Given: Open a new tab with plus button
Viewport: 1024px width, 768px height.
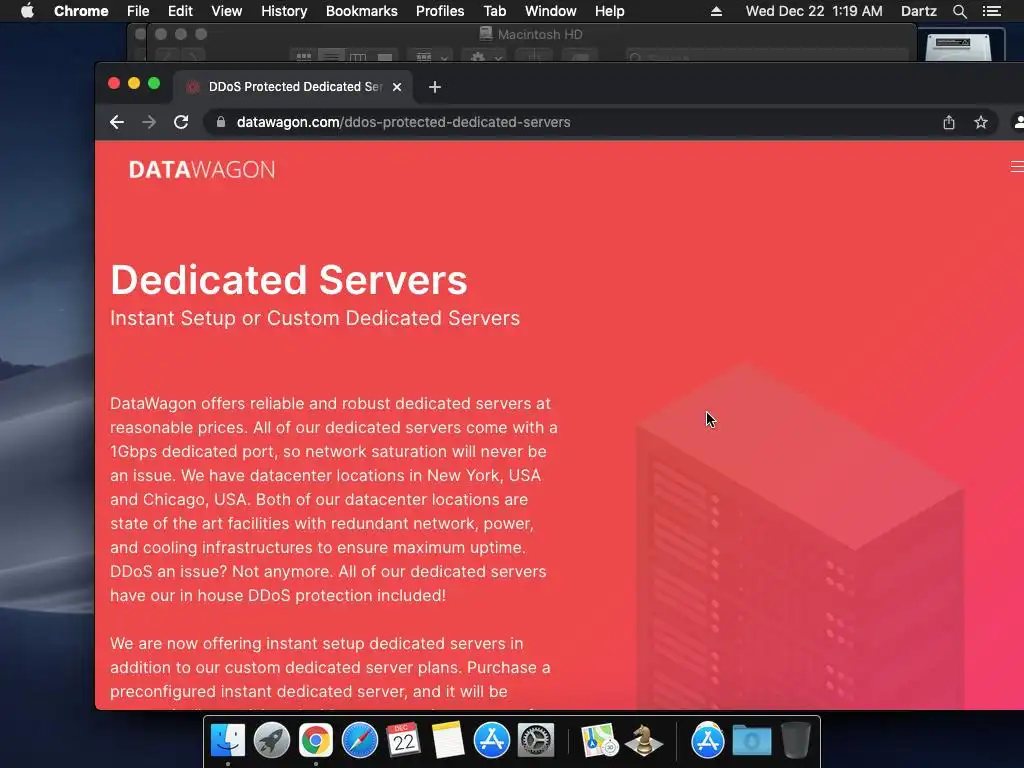Looking at the screenshot, I should tap(435, 87).
